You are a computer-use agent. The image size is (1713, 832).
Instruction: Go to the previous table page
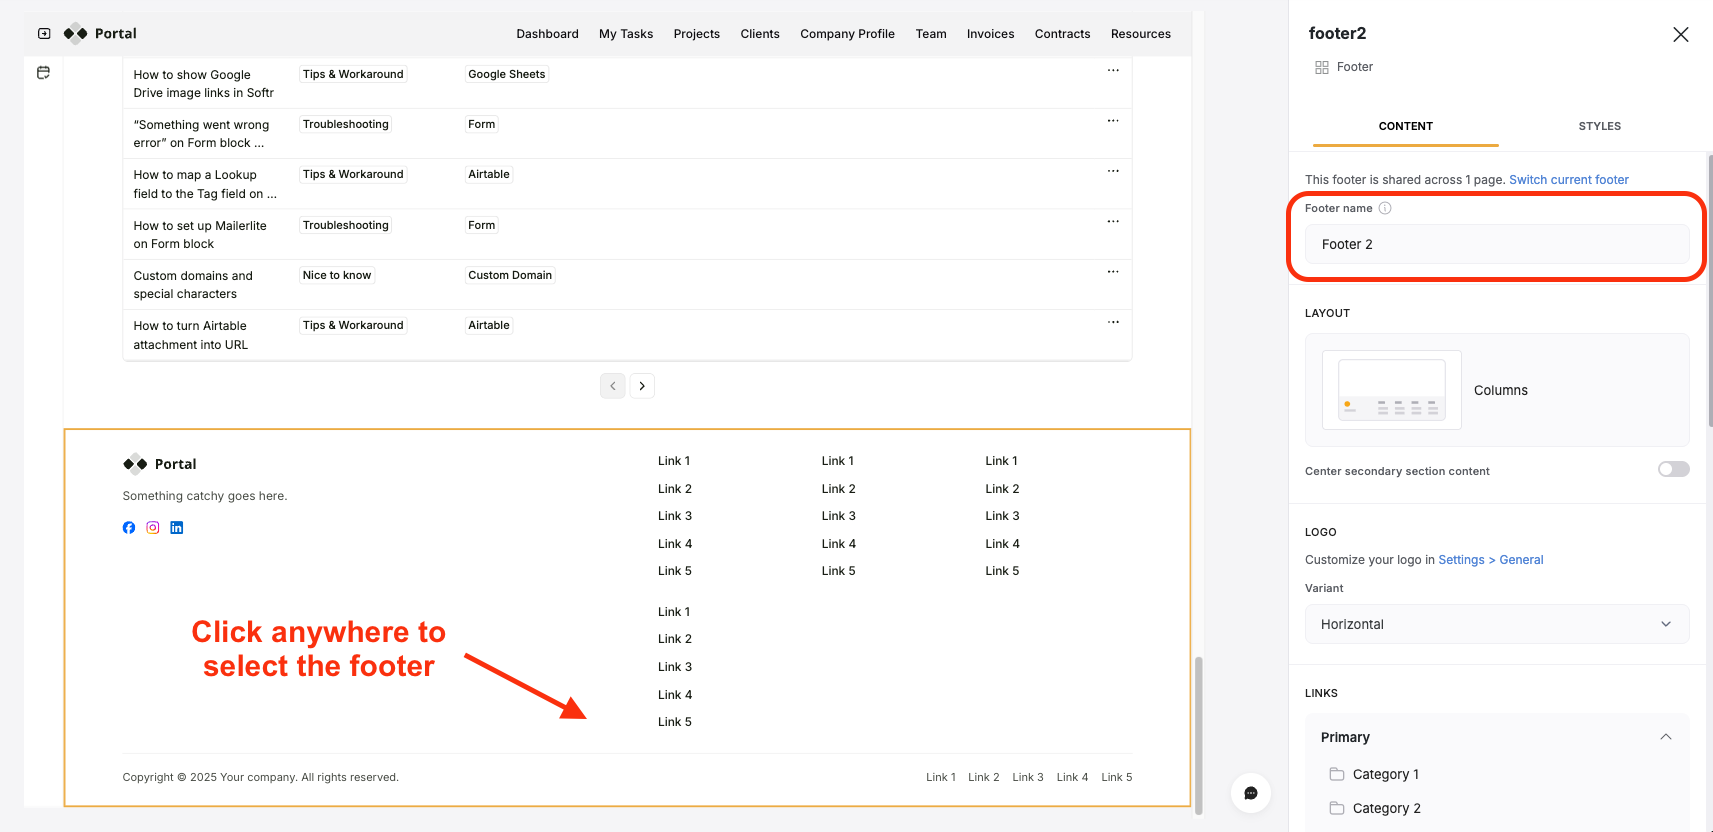click(x=613, y=386)
